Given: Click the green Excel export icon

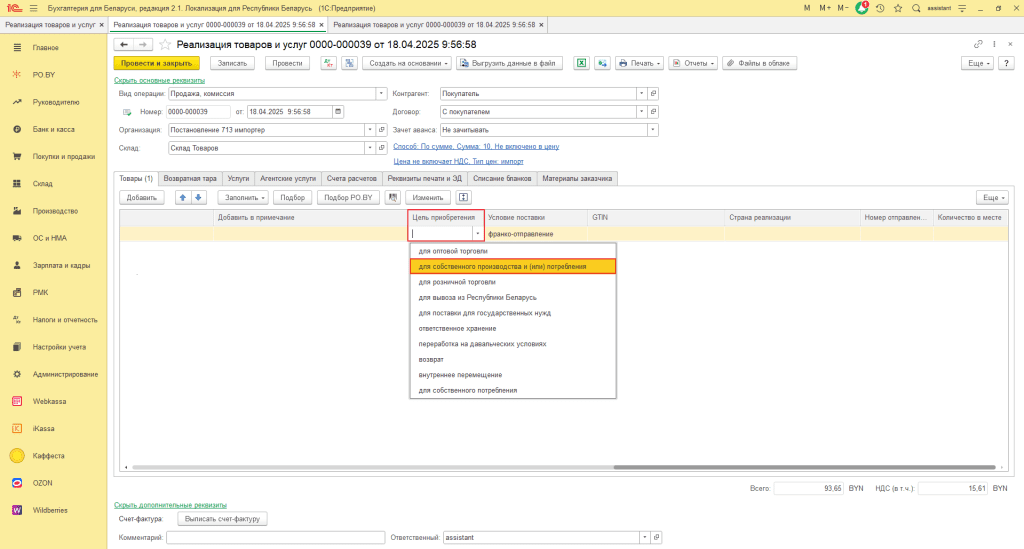Looking at the screenshot, I should (581, 63).
